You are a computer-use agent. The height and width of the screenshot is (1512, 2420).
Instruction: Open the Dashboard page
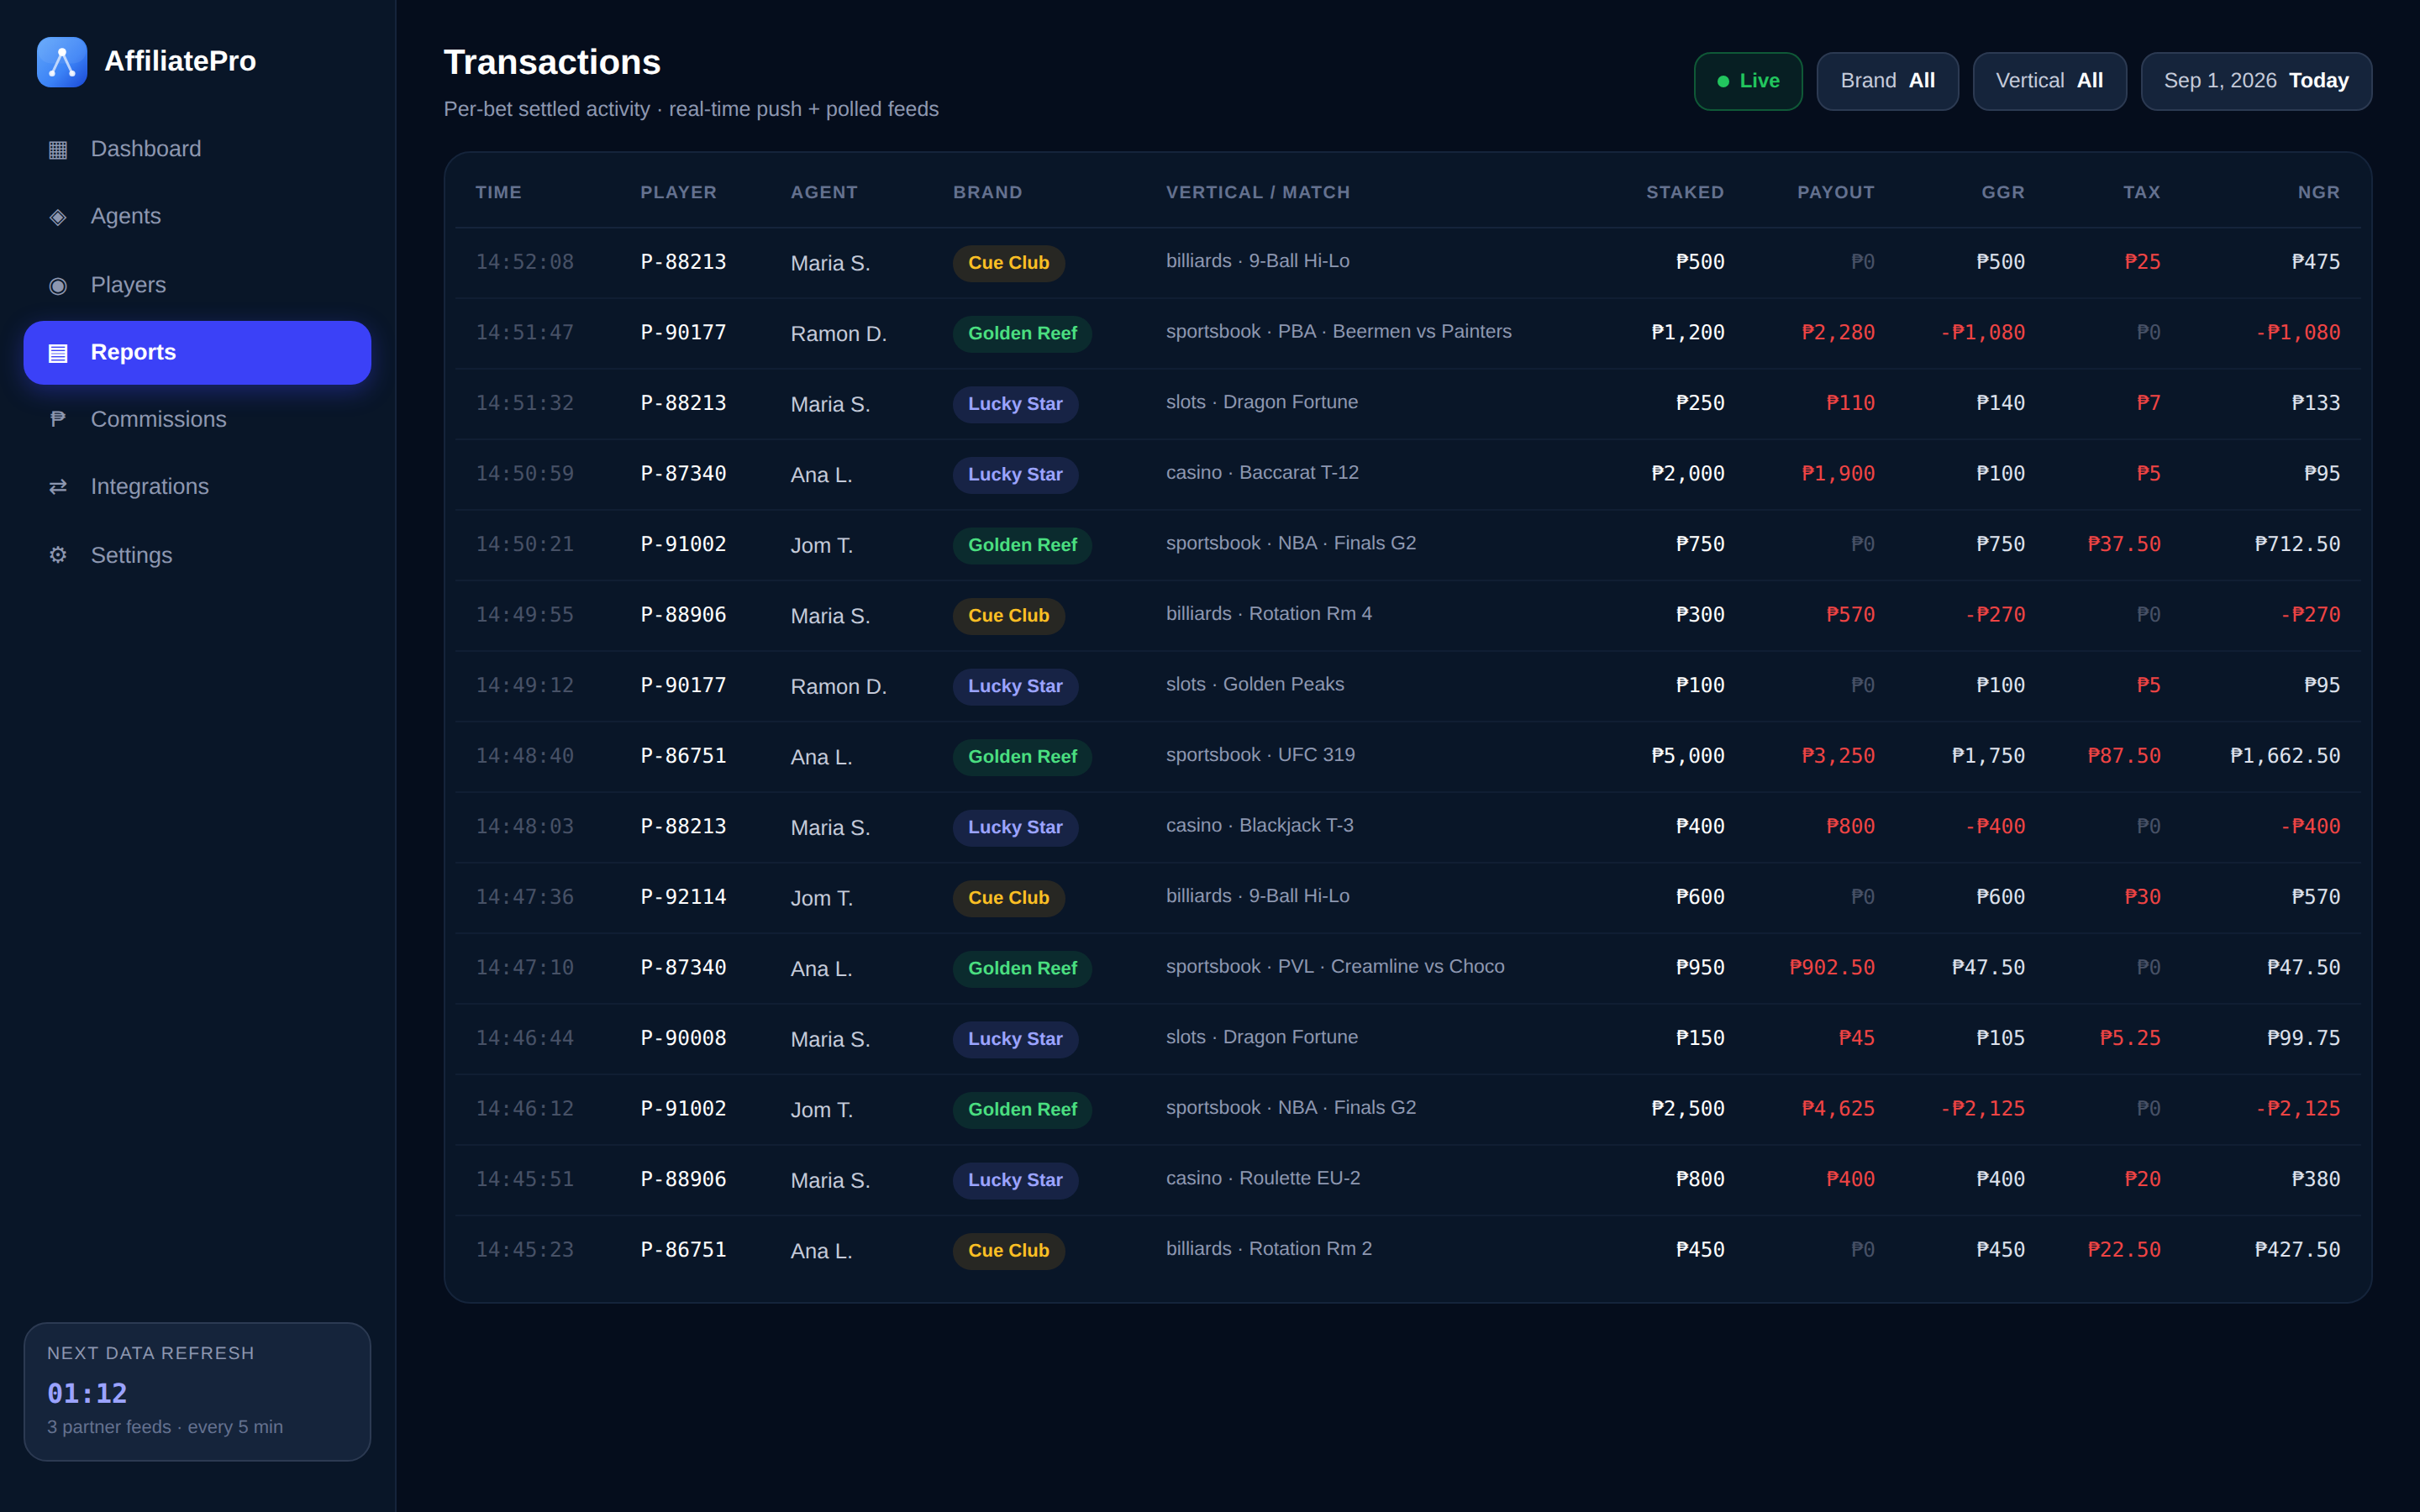click(x=197, y=149)
